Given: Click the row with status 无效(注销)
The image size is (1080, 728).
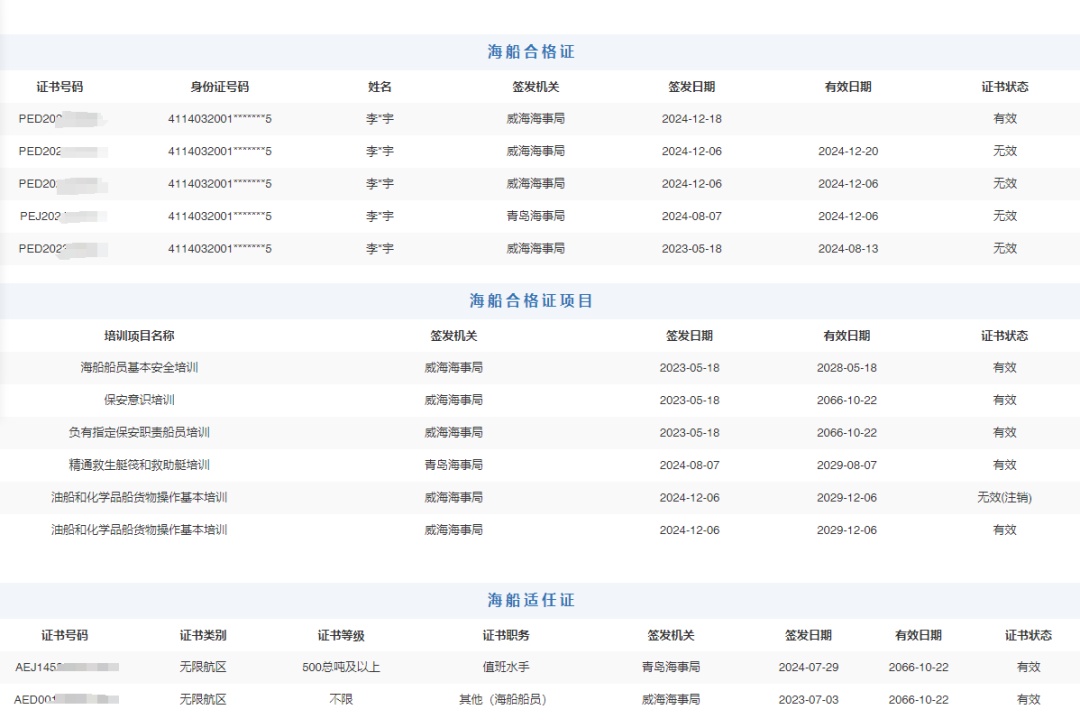Looking at the screenshot, I should pos(1005,497).
